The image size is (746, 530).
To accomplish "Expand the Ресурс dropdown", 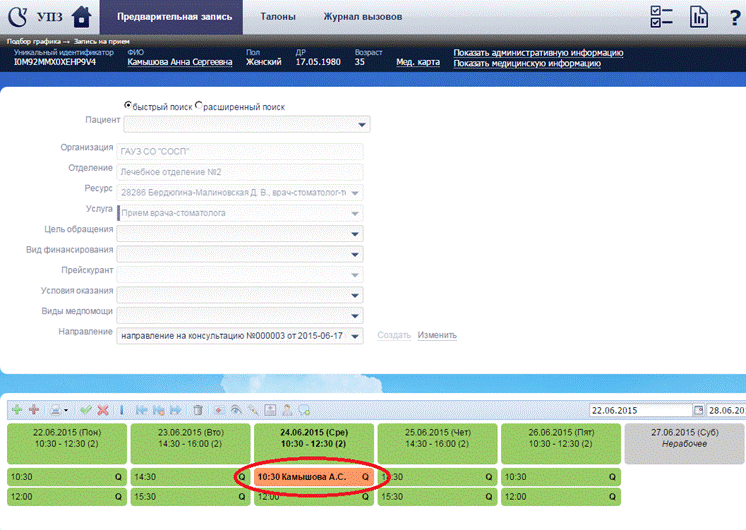I will click(x=355, y=193).
